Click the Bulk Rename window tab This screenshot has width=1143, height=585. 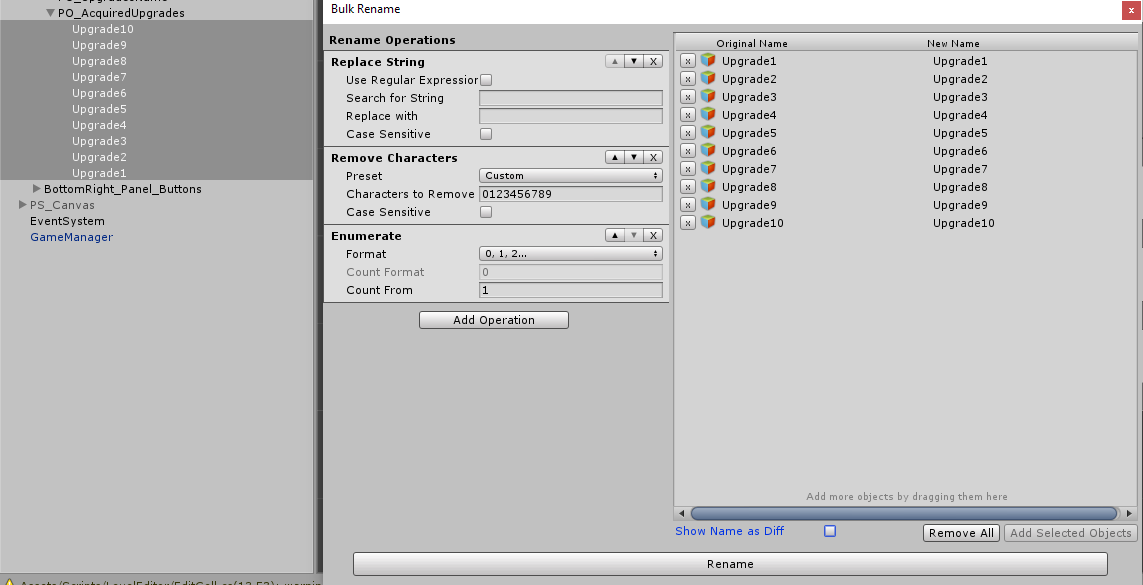click(x=366, y=8)
